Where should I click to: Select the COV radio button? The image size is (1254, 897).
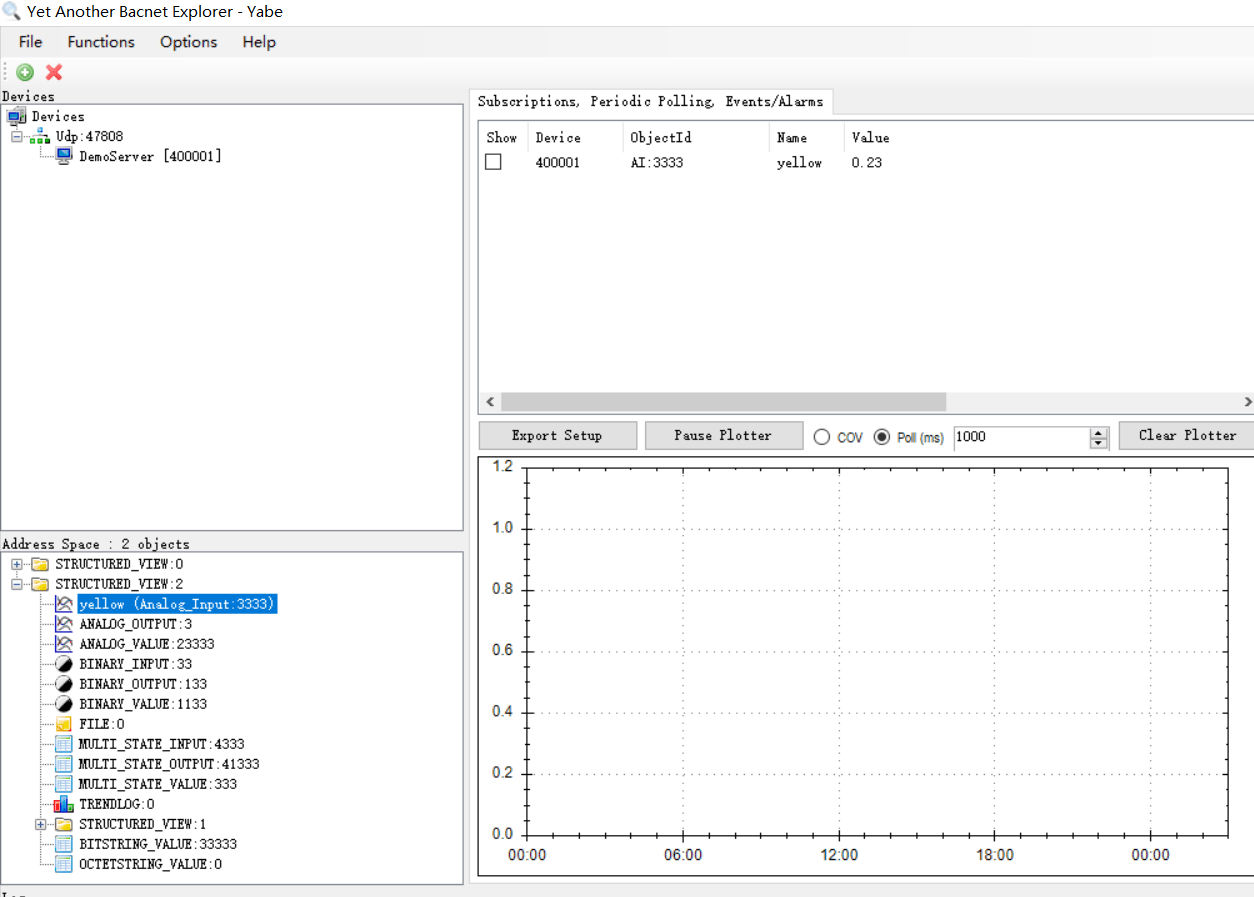coord(820,436)
